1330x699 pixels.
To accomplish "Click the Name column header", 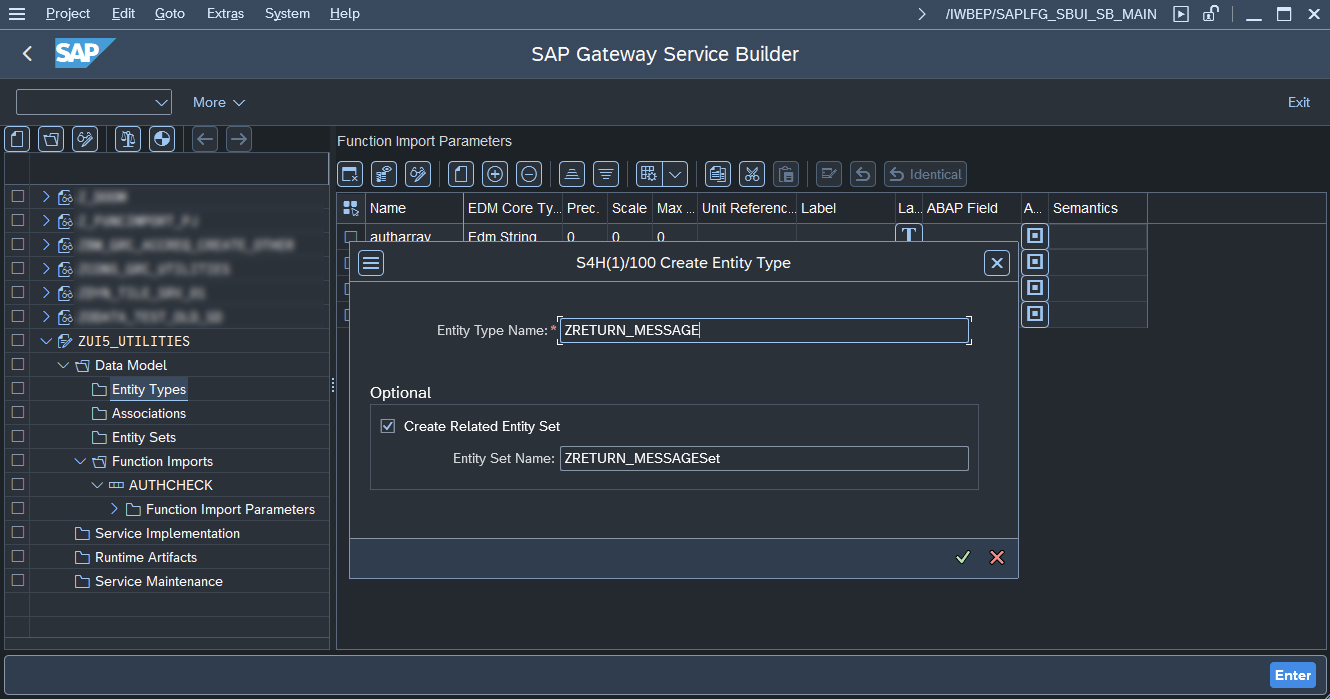I will click(415, 208).
